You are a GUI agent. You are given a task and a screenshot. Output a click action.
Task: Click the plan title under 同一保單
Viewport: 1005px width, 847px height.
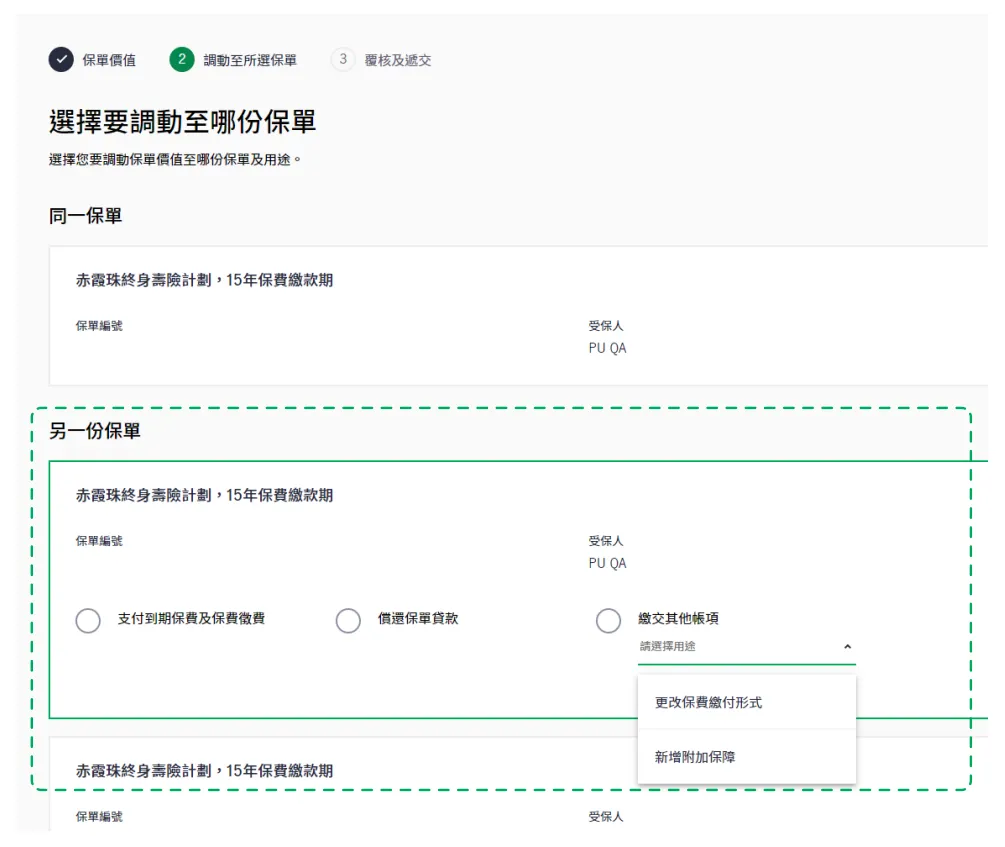204,280
